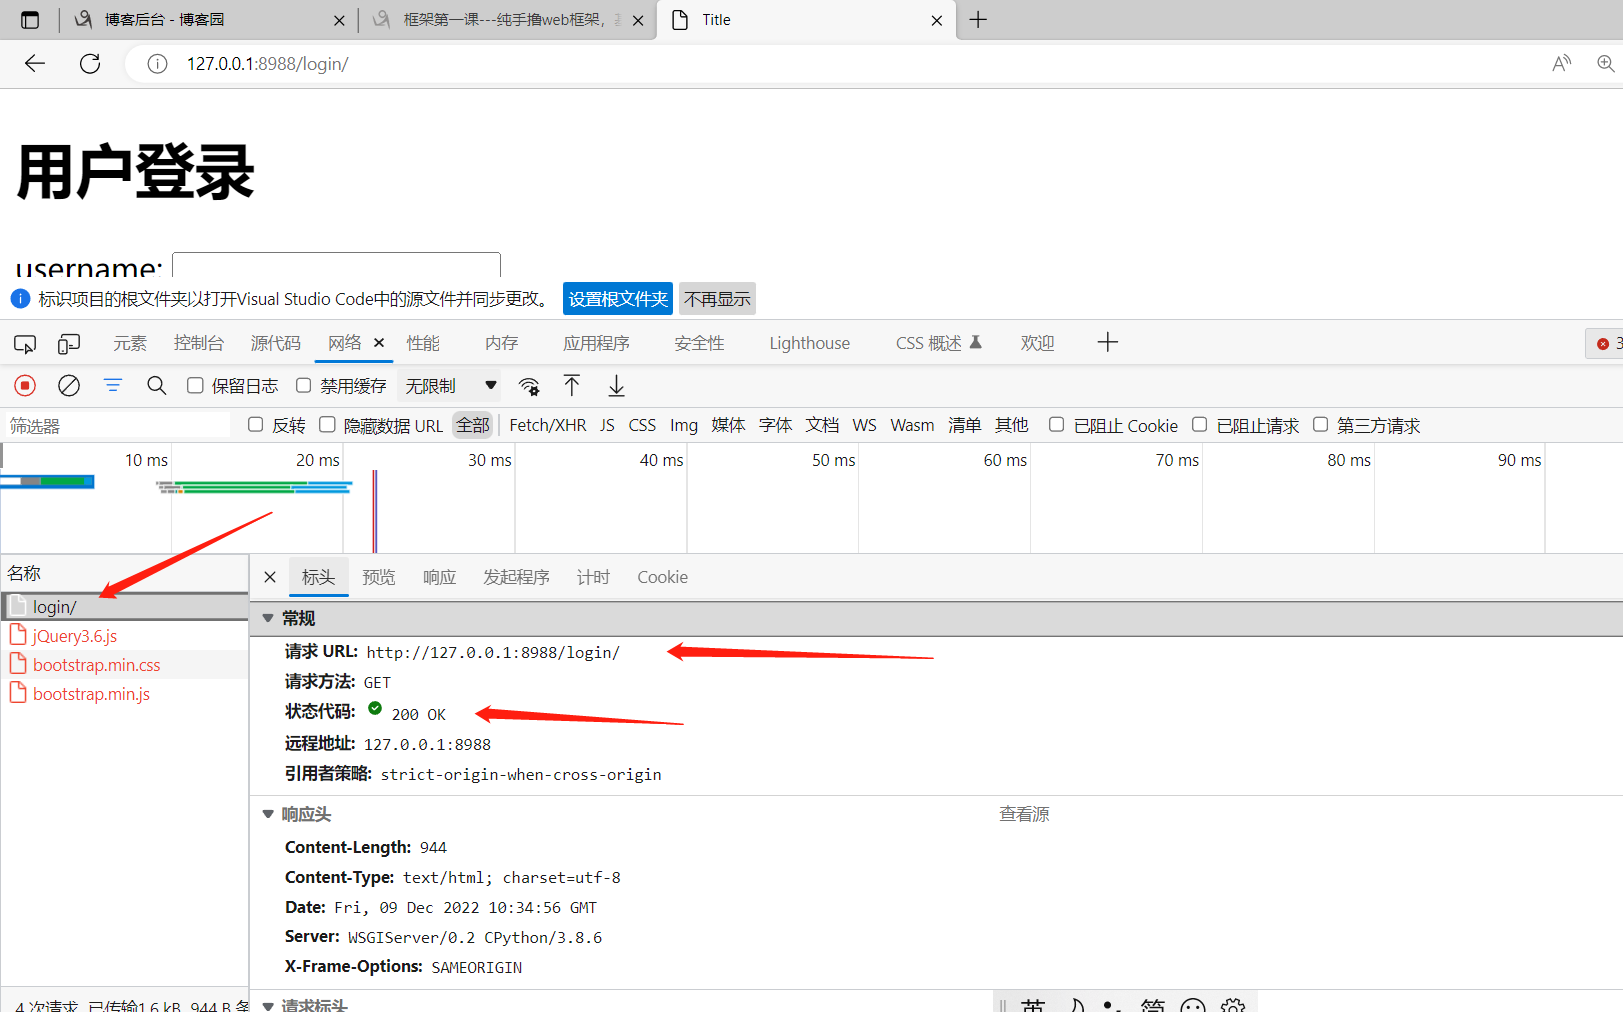
Task: Click the 不再显示 button
Action: (x=717, y=299)
